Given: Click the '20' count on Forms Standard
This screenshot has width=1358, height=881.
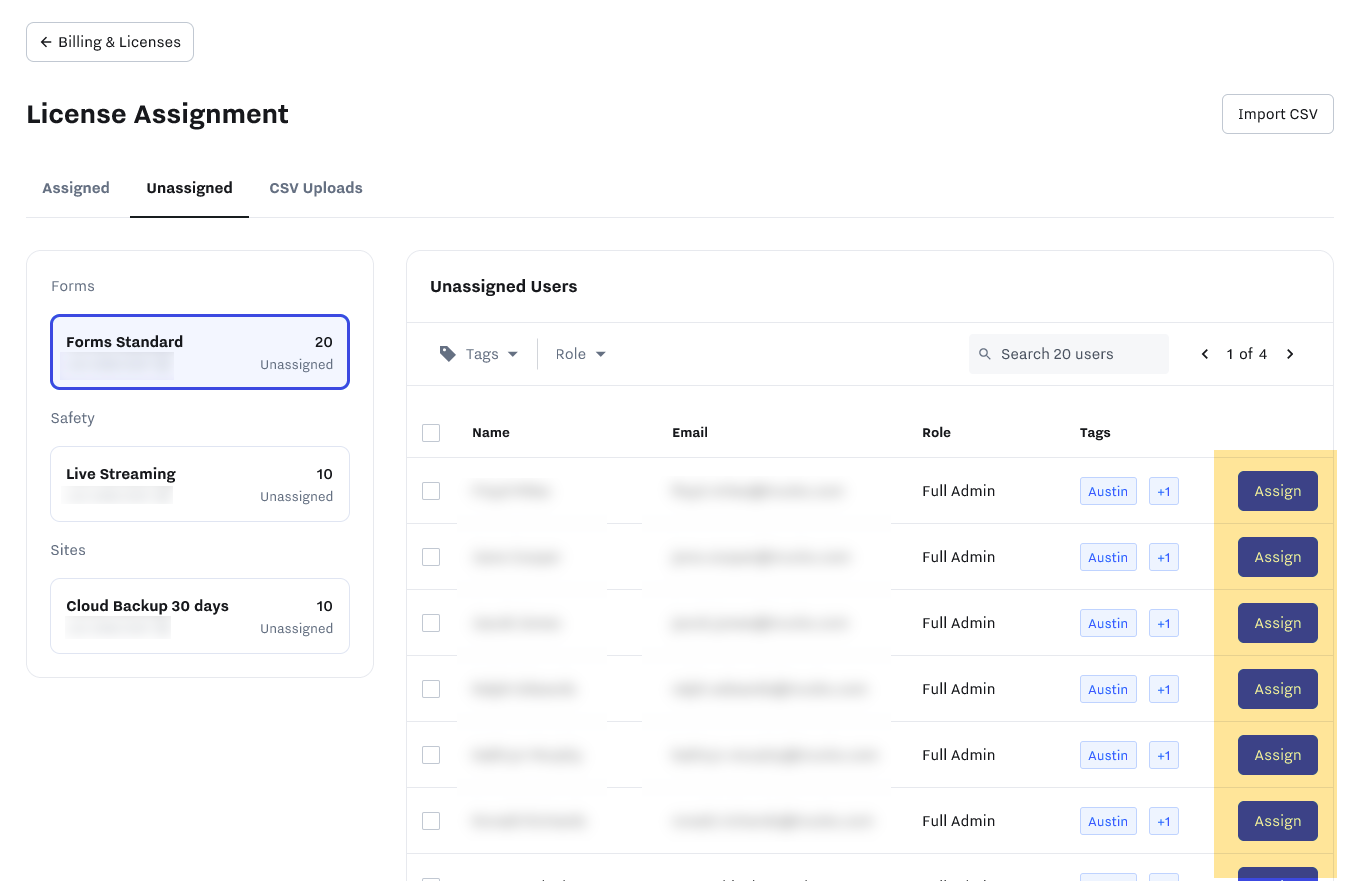Looking at the screenshot, I should click(x=324, y=342).
